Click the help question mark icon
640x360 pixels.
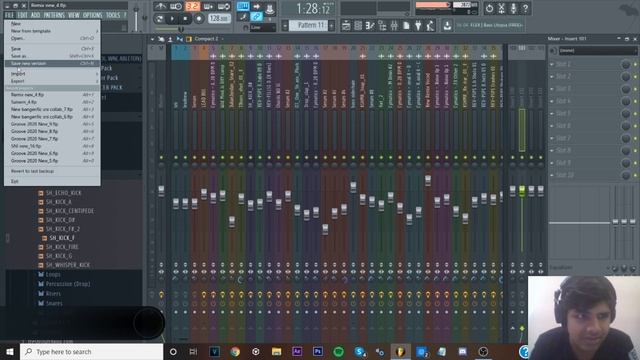tap(526, 8)
